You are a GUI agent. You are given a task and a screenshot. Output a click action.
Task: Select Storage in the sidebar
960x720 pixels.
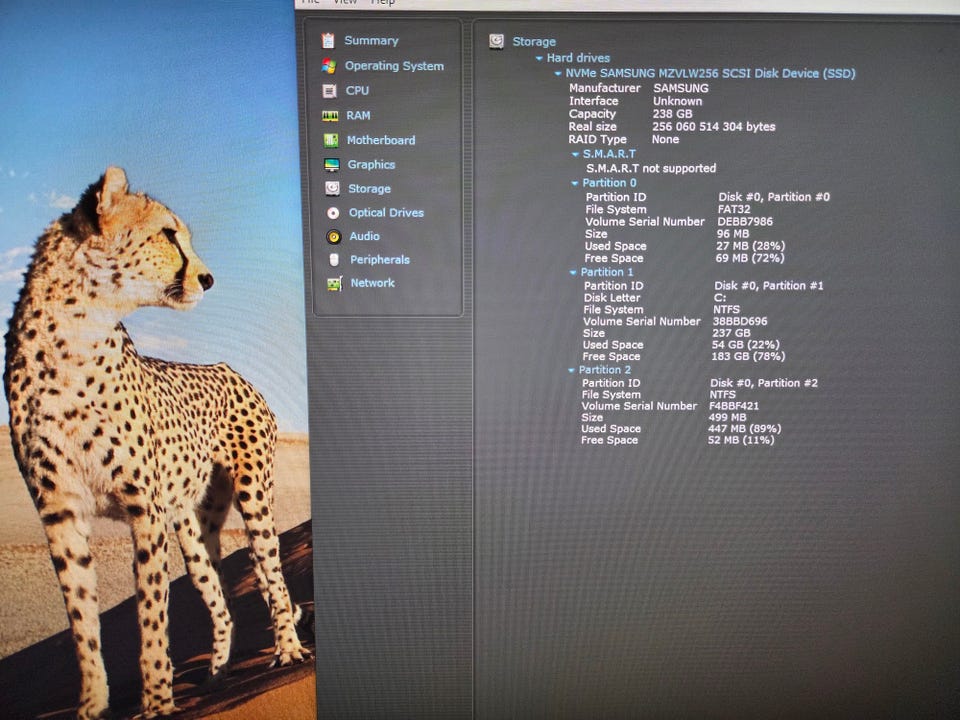point(369,189)
